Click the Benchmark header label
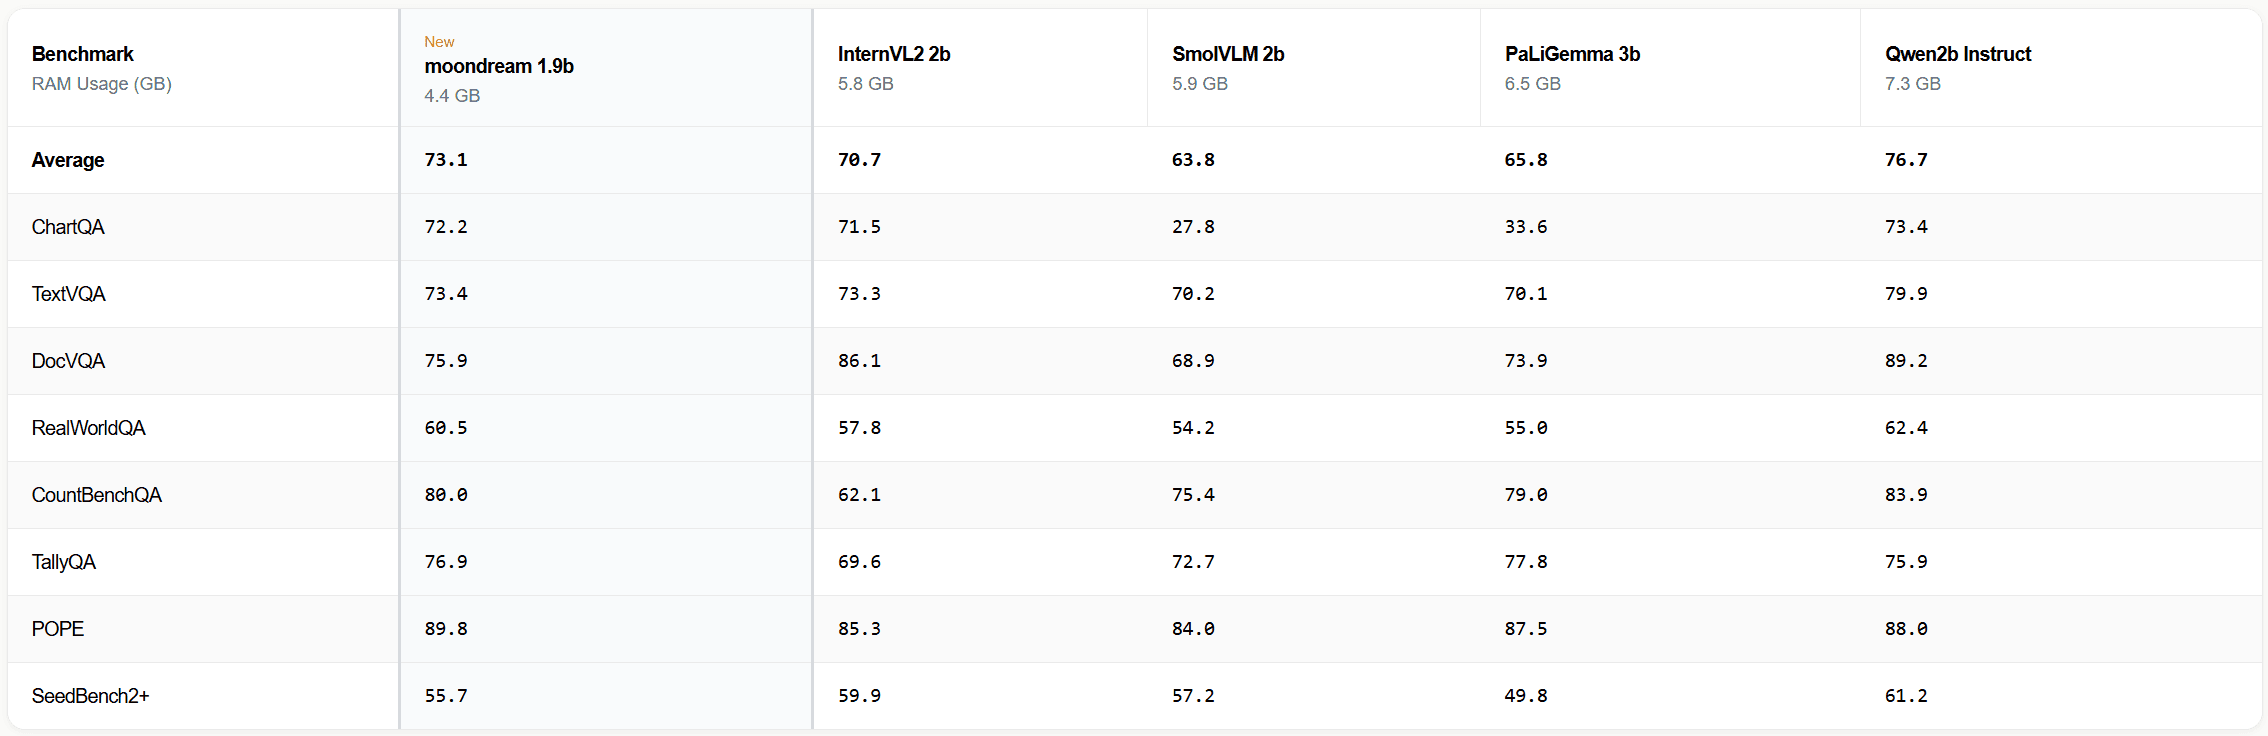The width and height of the screenshot is (2268, 736). [82, 54]
